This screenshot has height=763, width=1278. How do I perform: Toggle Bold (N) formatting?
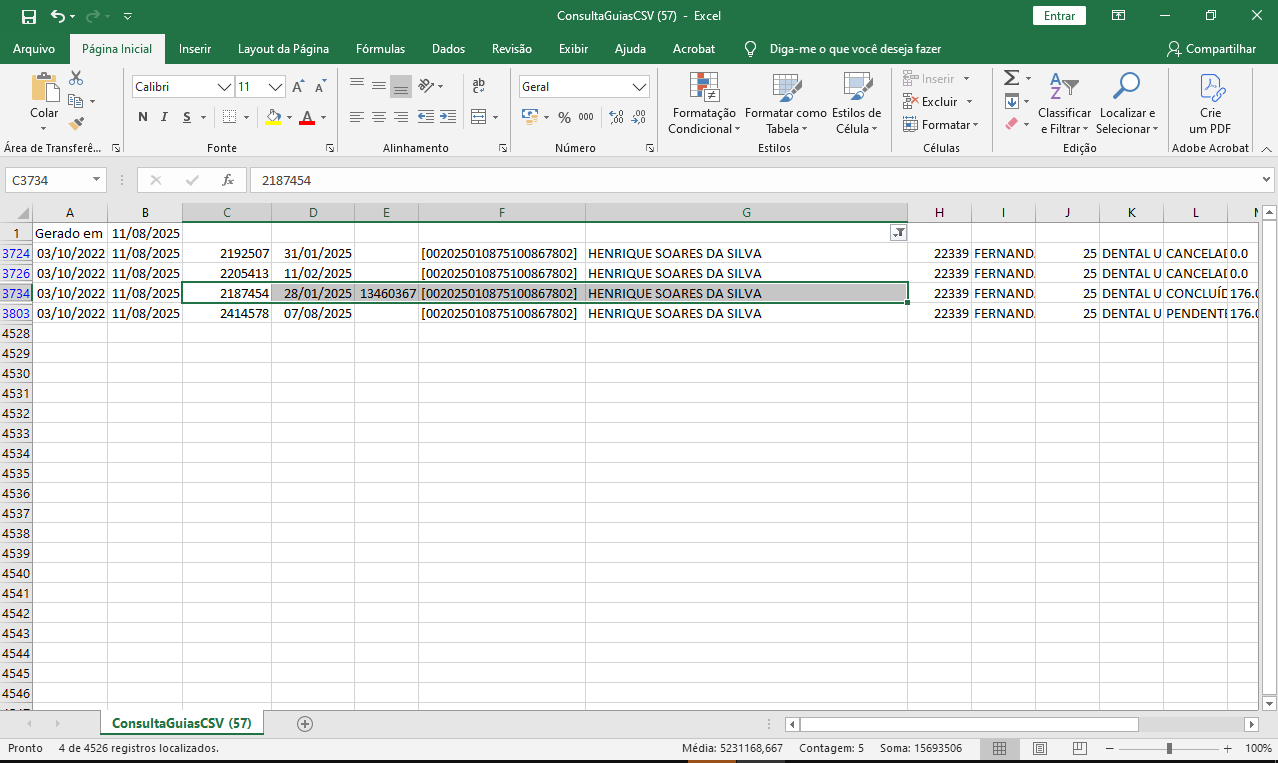(x=143, y=117)
